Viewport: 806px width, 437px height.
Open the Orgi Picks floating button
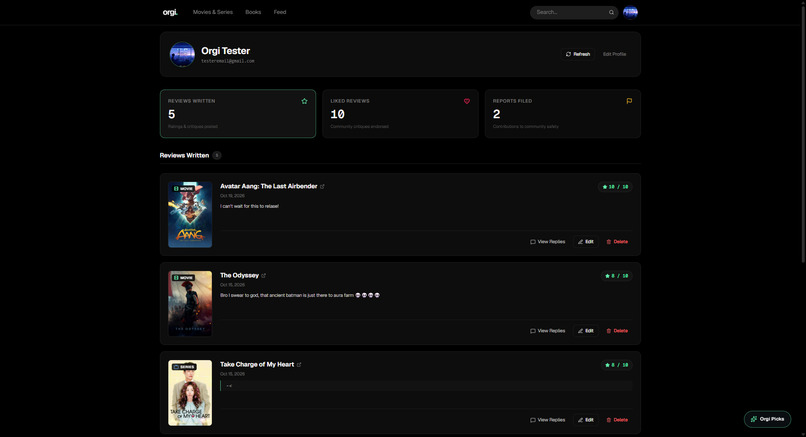pos(767,419)
